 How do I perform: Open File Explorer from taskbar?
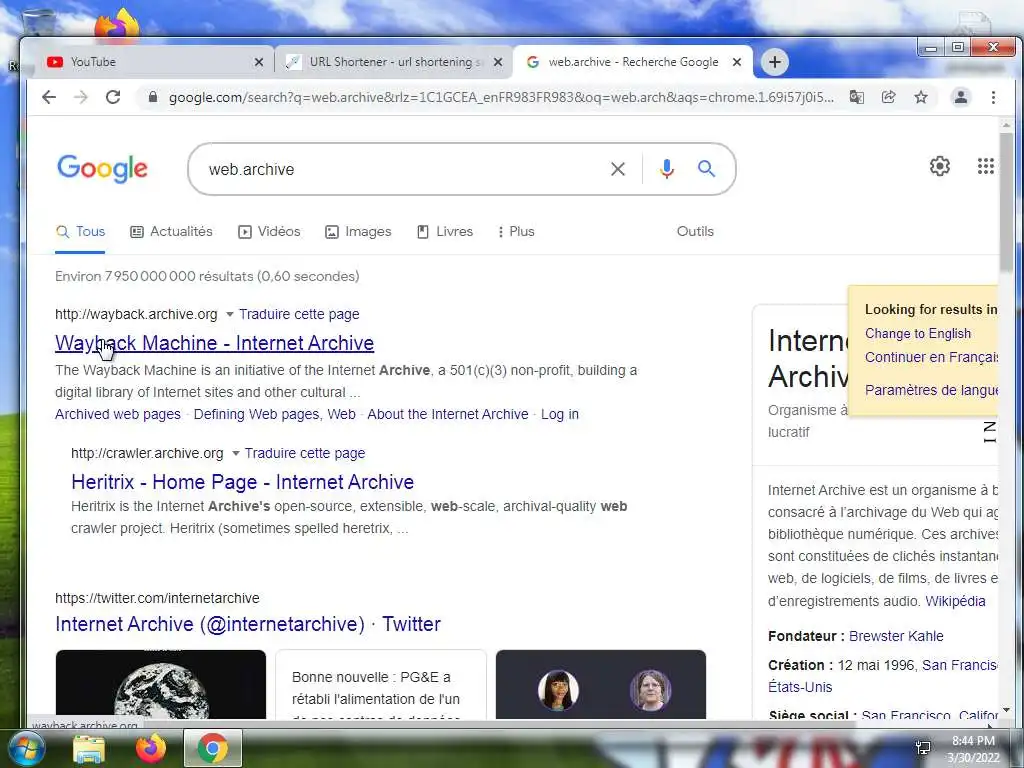[89, 748]
